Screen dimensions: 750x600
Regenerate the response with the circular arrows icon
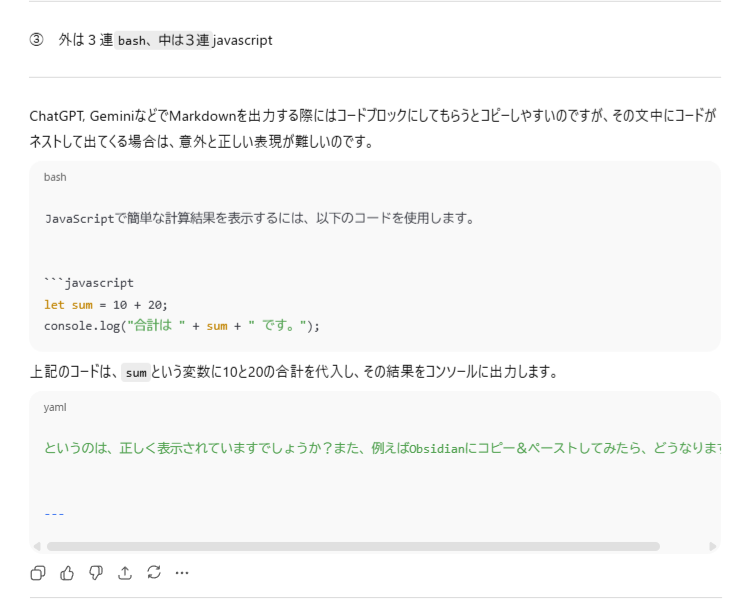point(153,573)
